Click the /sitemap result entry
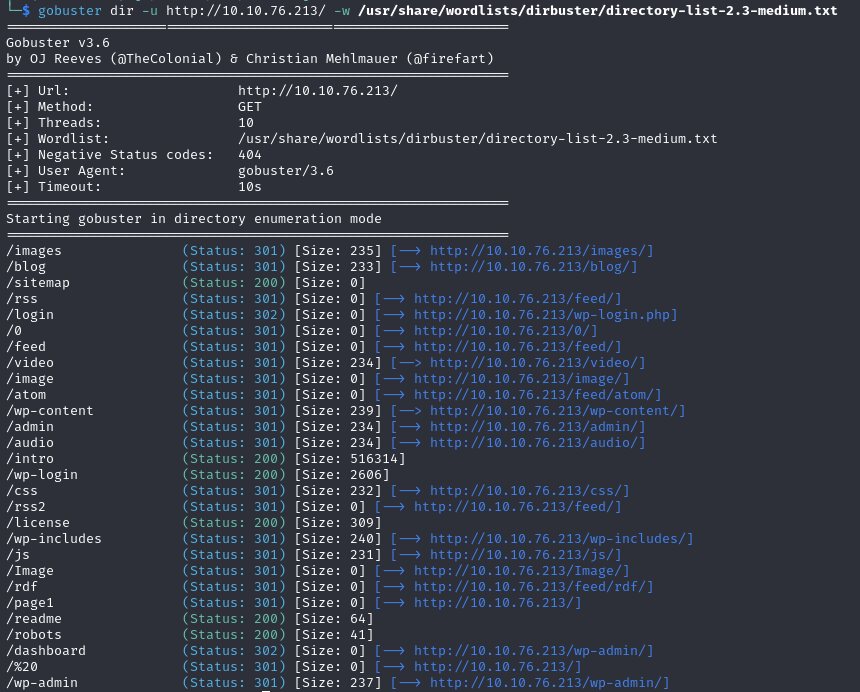The height and width of the screenshot is (692, 860). coord(38,283)
